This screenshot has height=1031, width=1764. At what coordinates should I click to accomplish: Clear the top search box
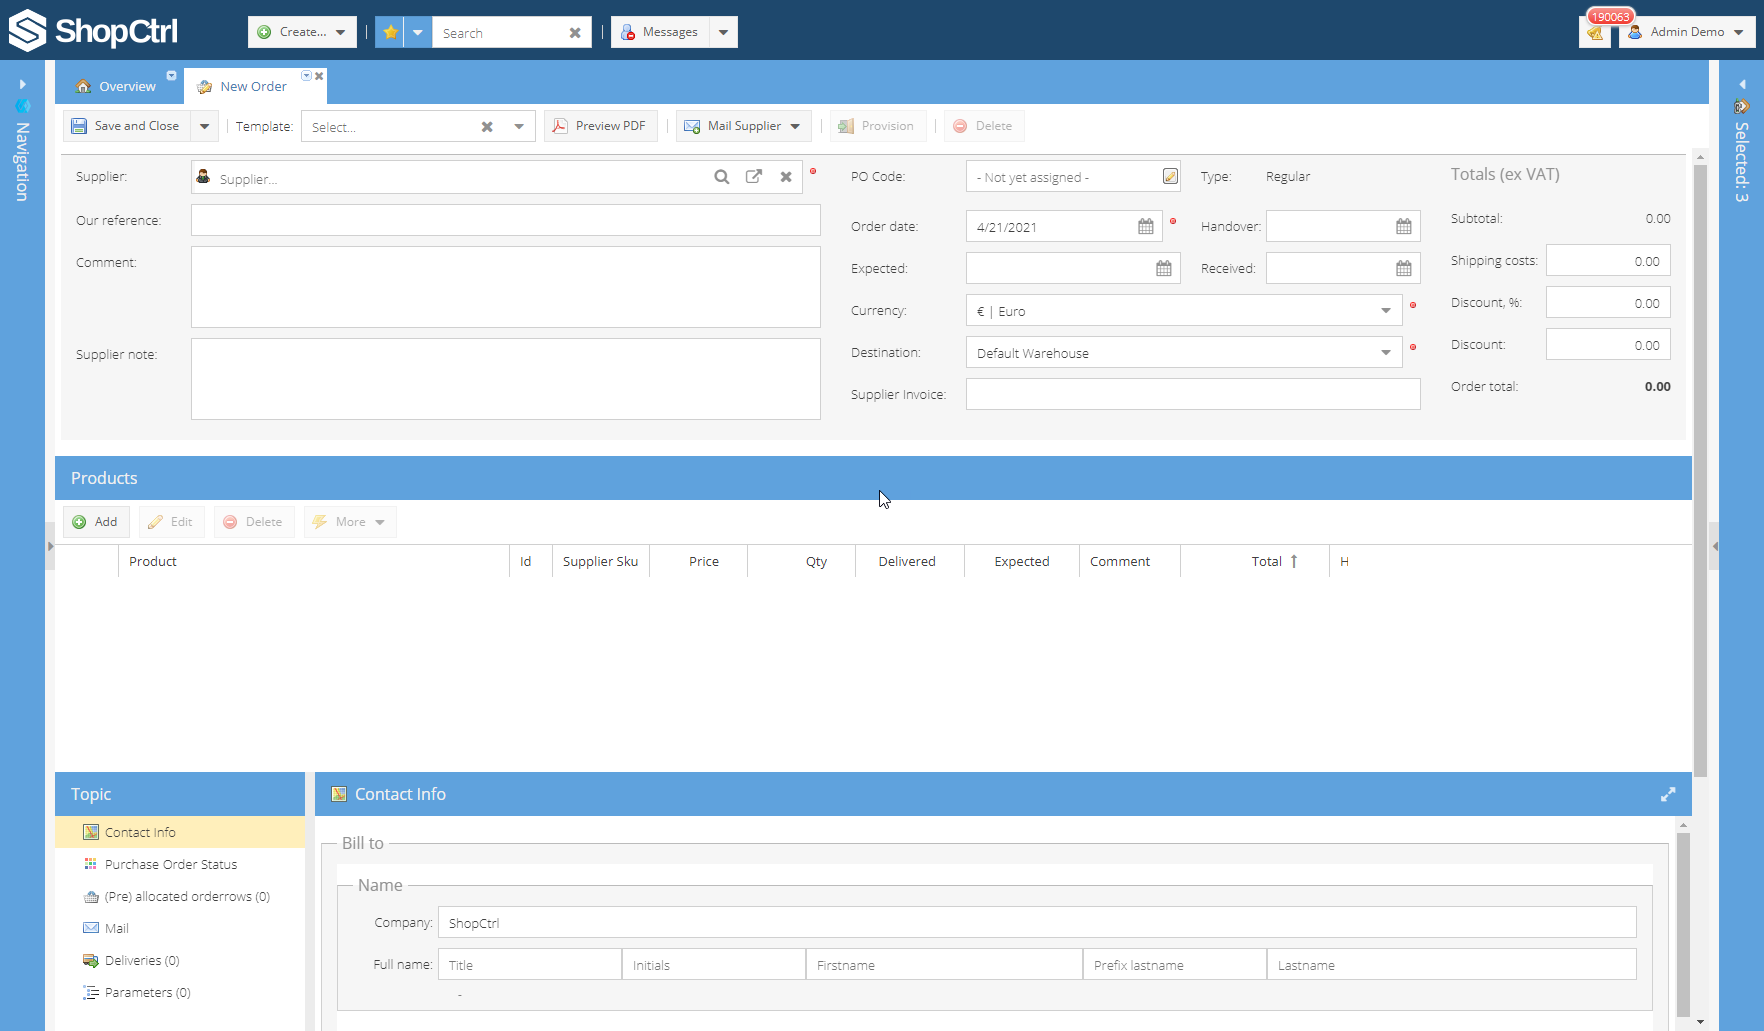[575, 33]
